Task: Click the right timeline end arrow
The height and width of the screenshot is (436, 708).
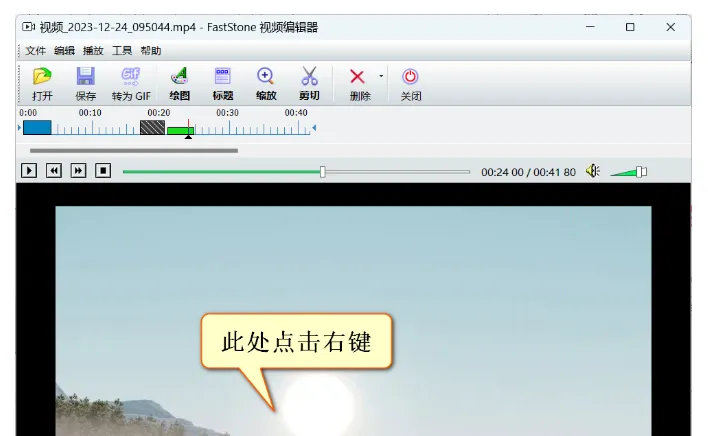Action: coord(314,128)
